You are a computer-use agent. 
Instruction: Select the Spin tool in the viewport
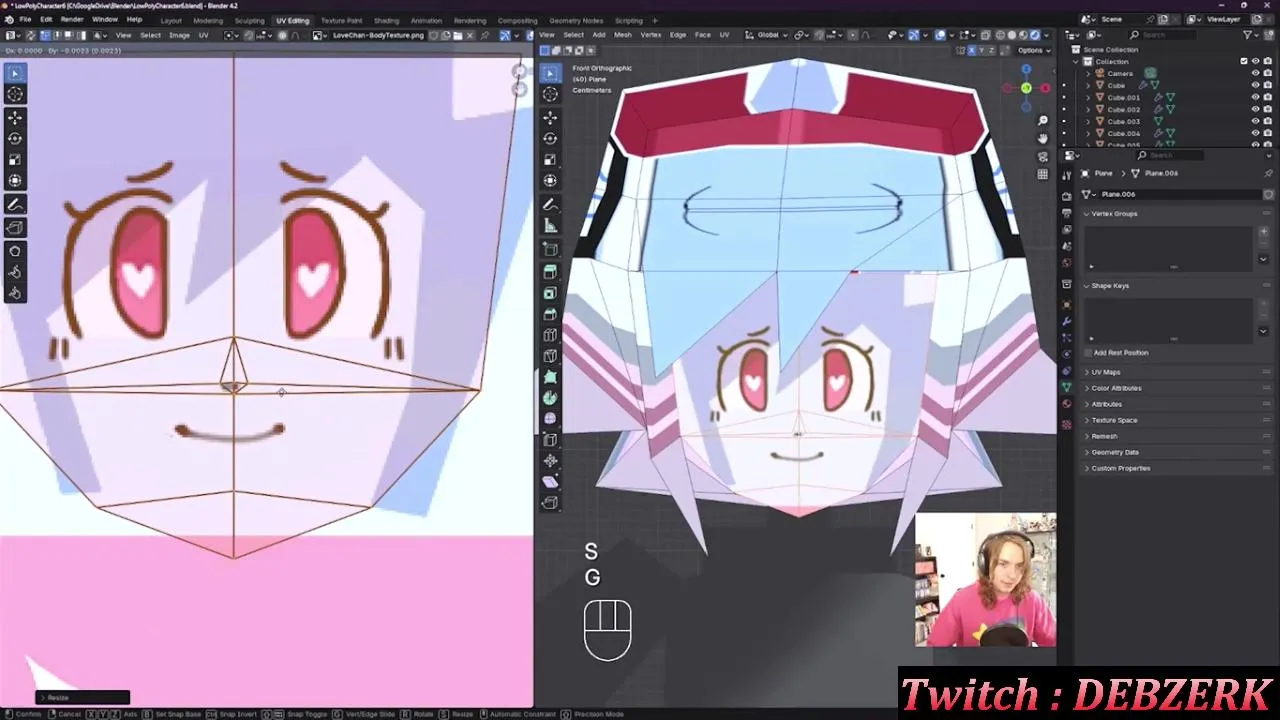point(550,398)
